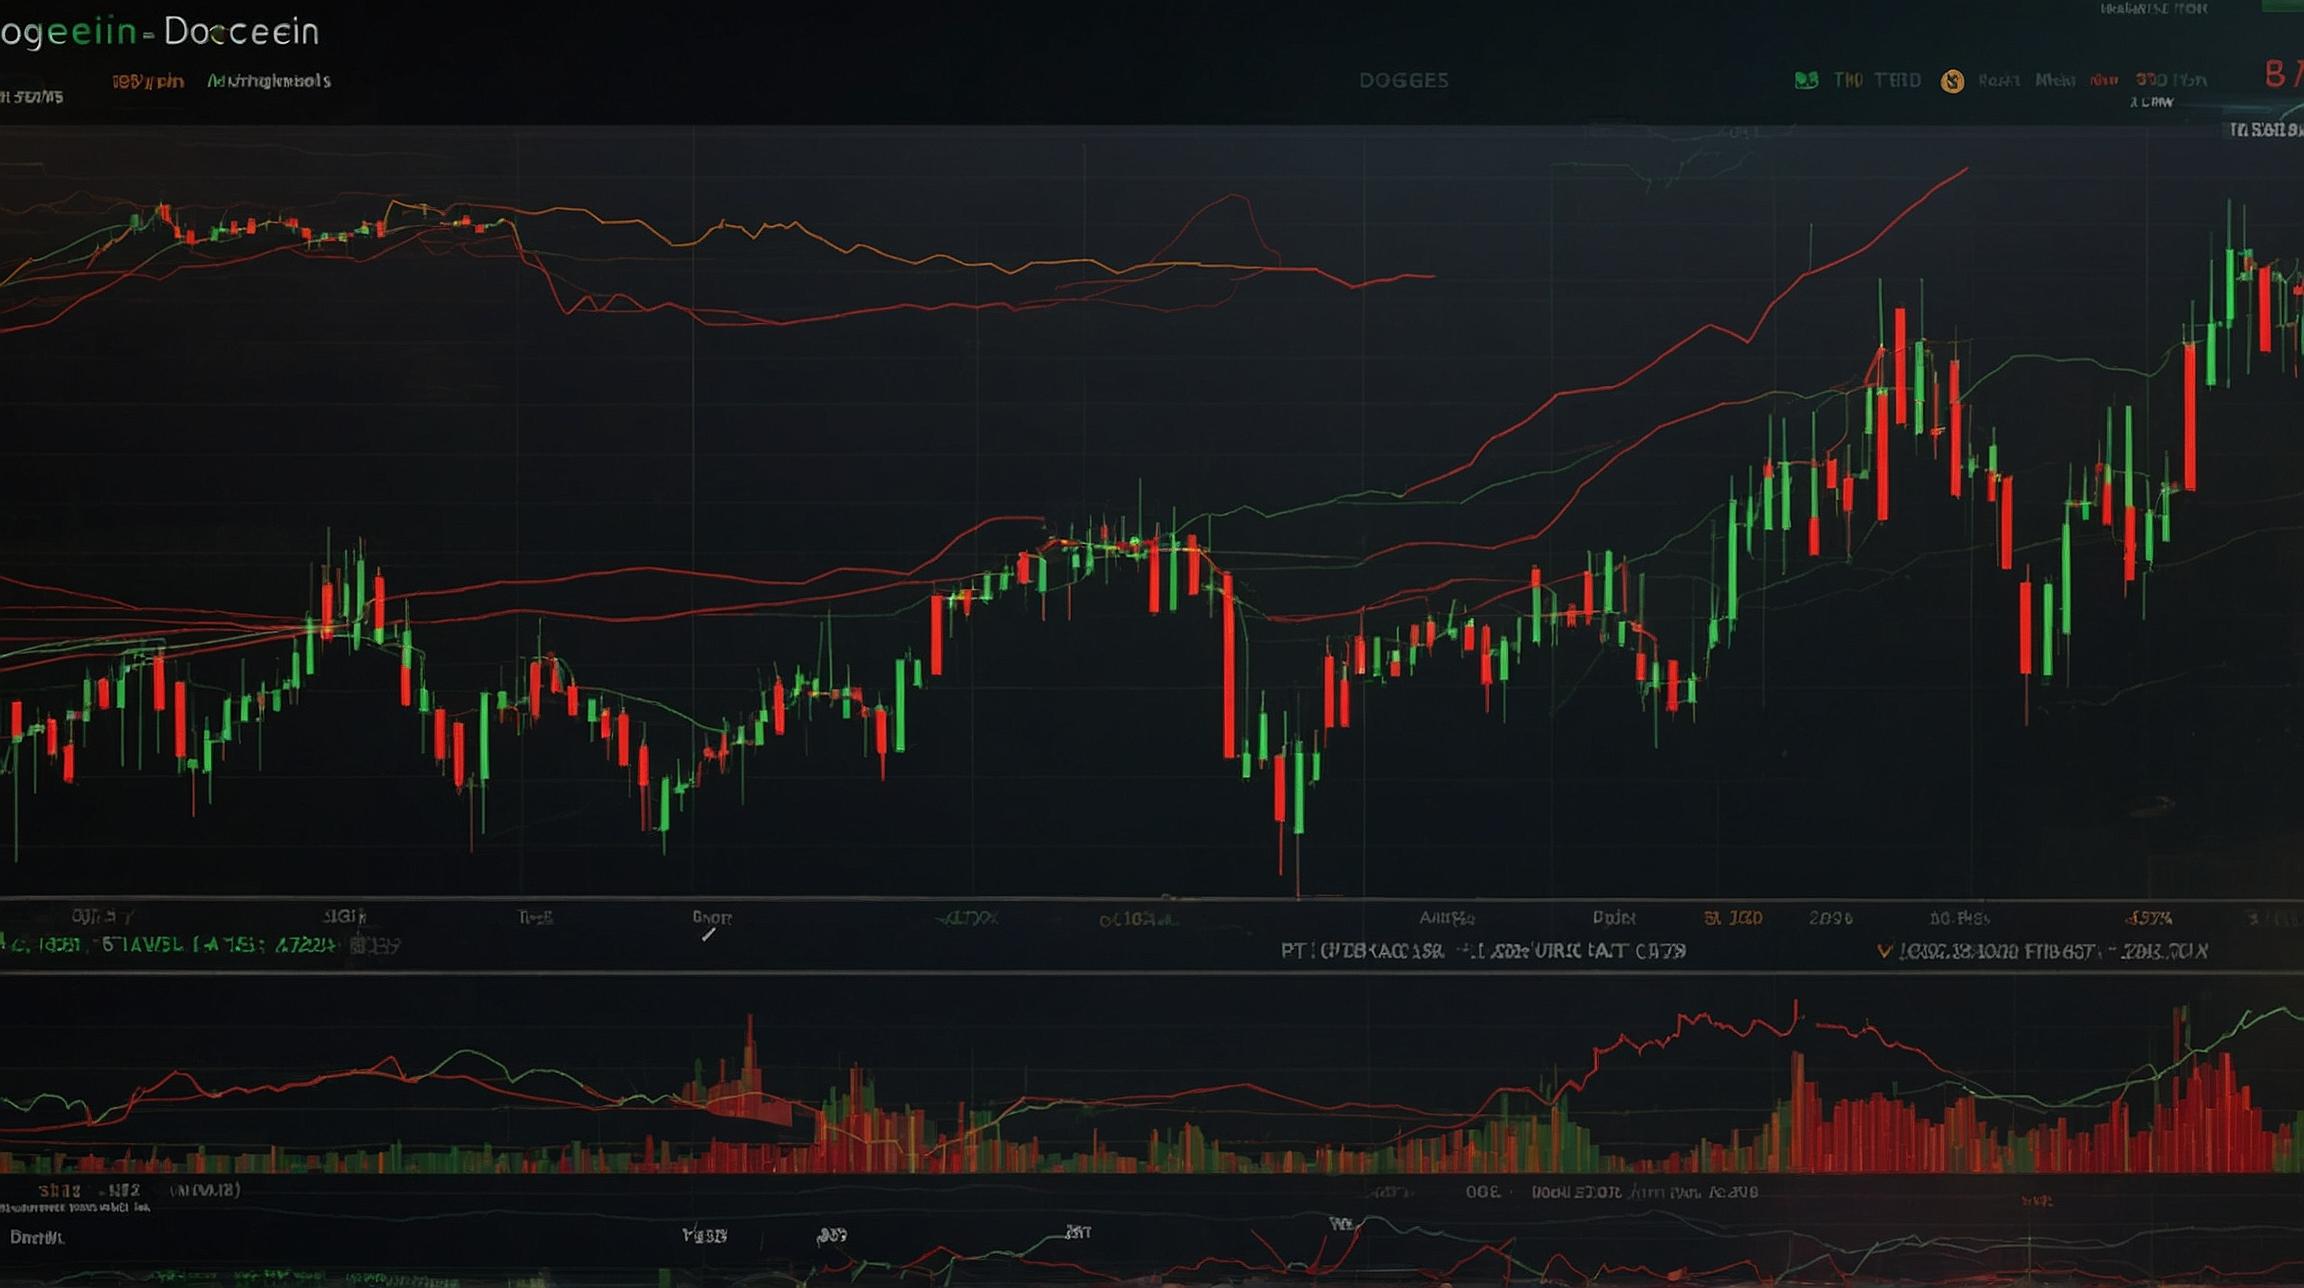
Task: Select the "TID TERD" header label
Action: [1877, 80]
